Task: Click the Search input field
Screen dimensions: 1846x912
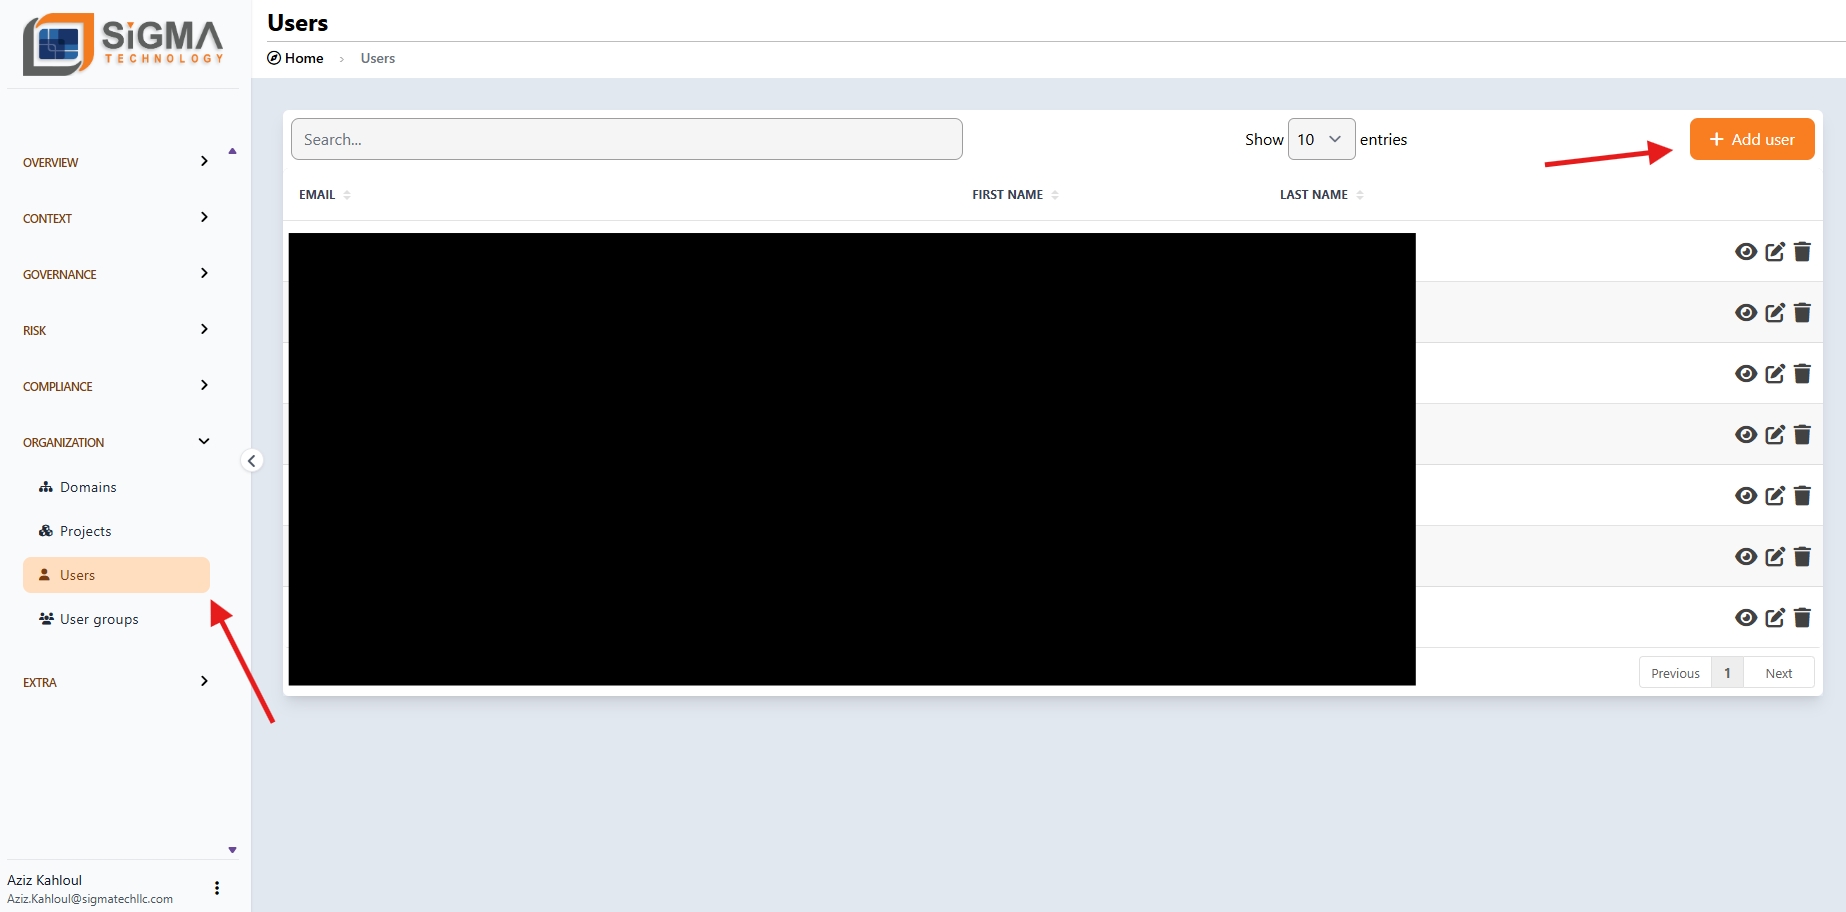Action: (x=626, y=139)
